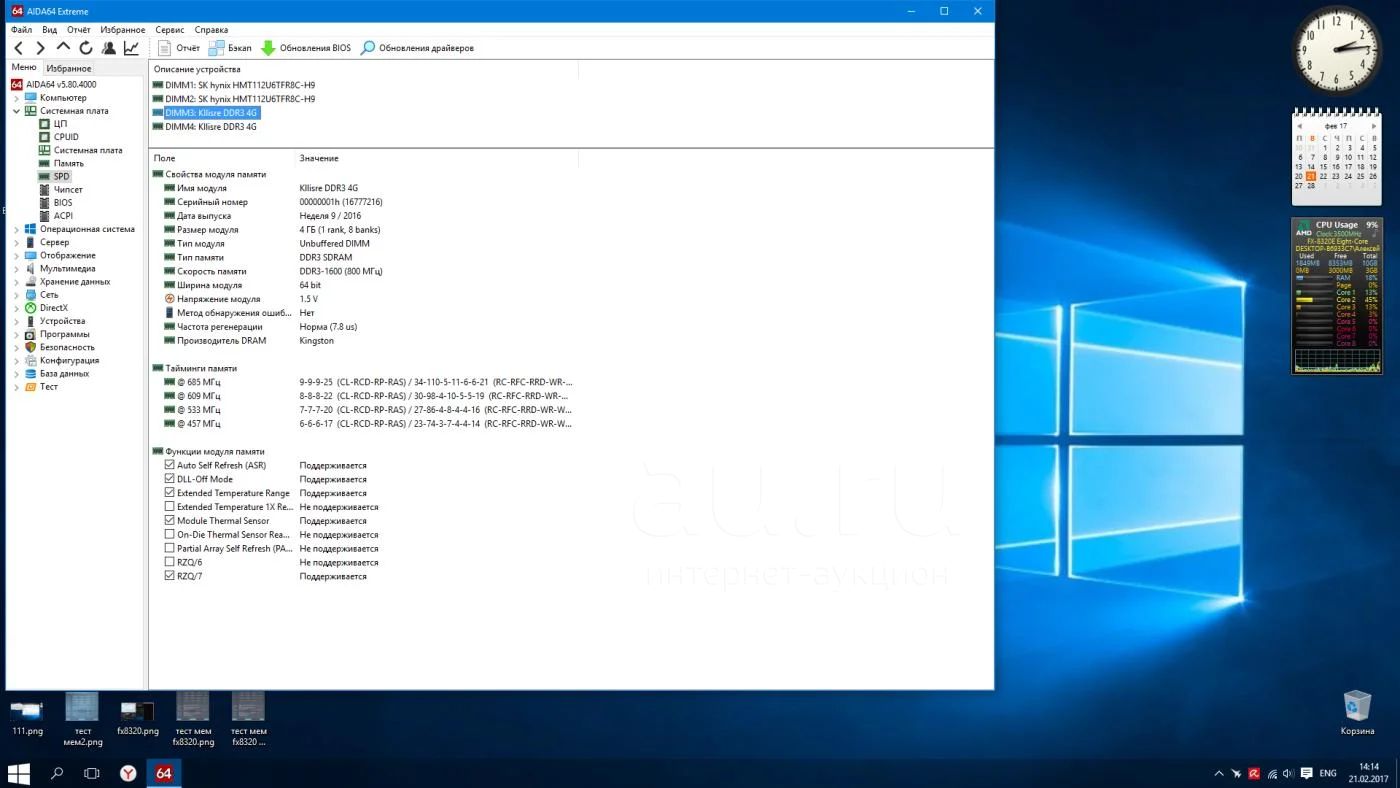The image size is (1400, 788).
Task: Show hidden tray icons chevron
Action: [1218, 773]
